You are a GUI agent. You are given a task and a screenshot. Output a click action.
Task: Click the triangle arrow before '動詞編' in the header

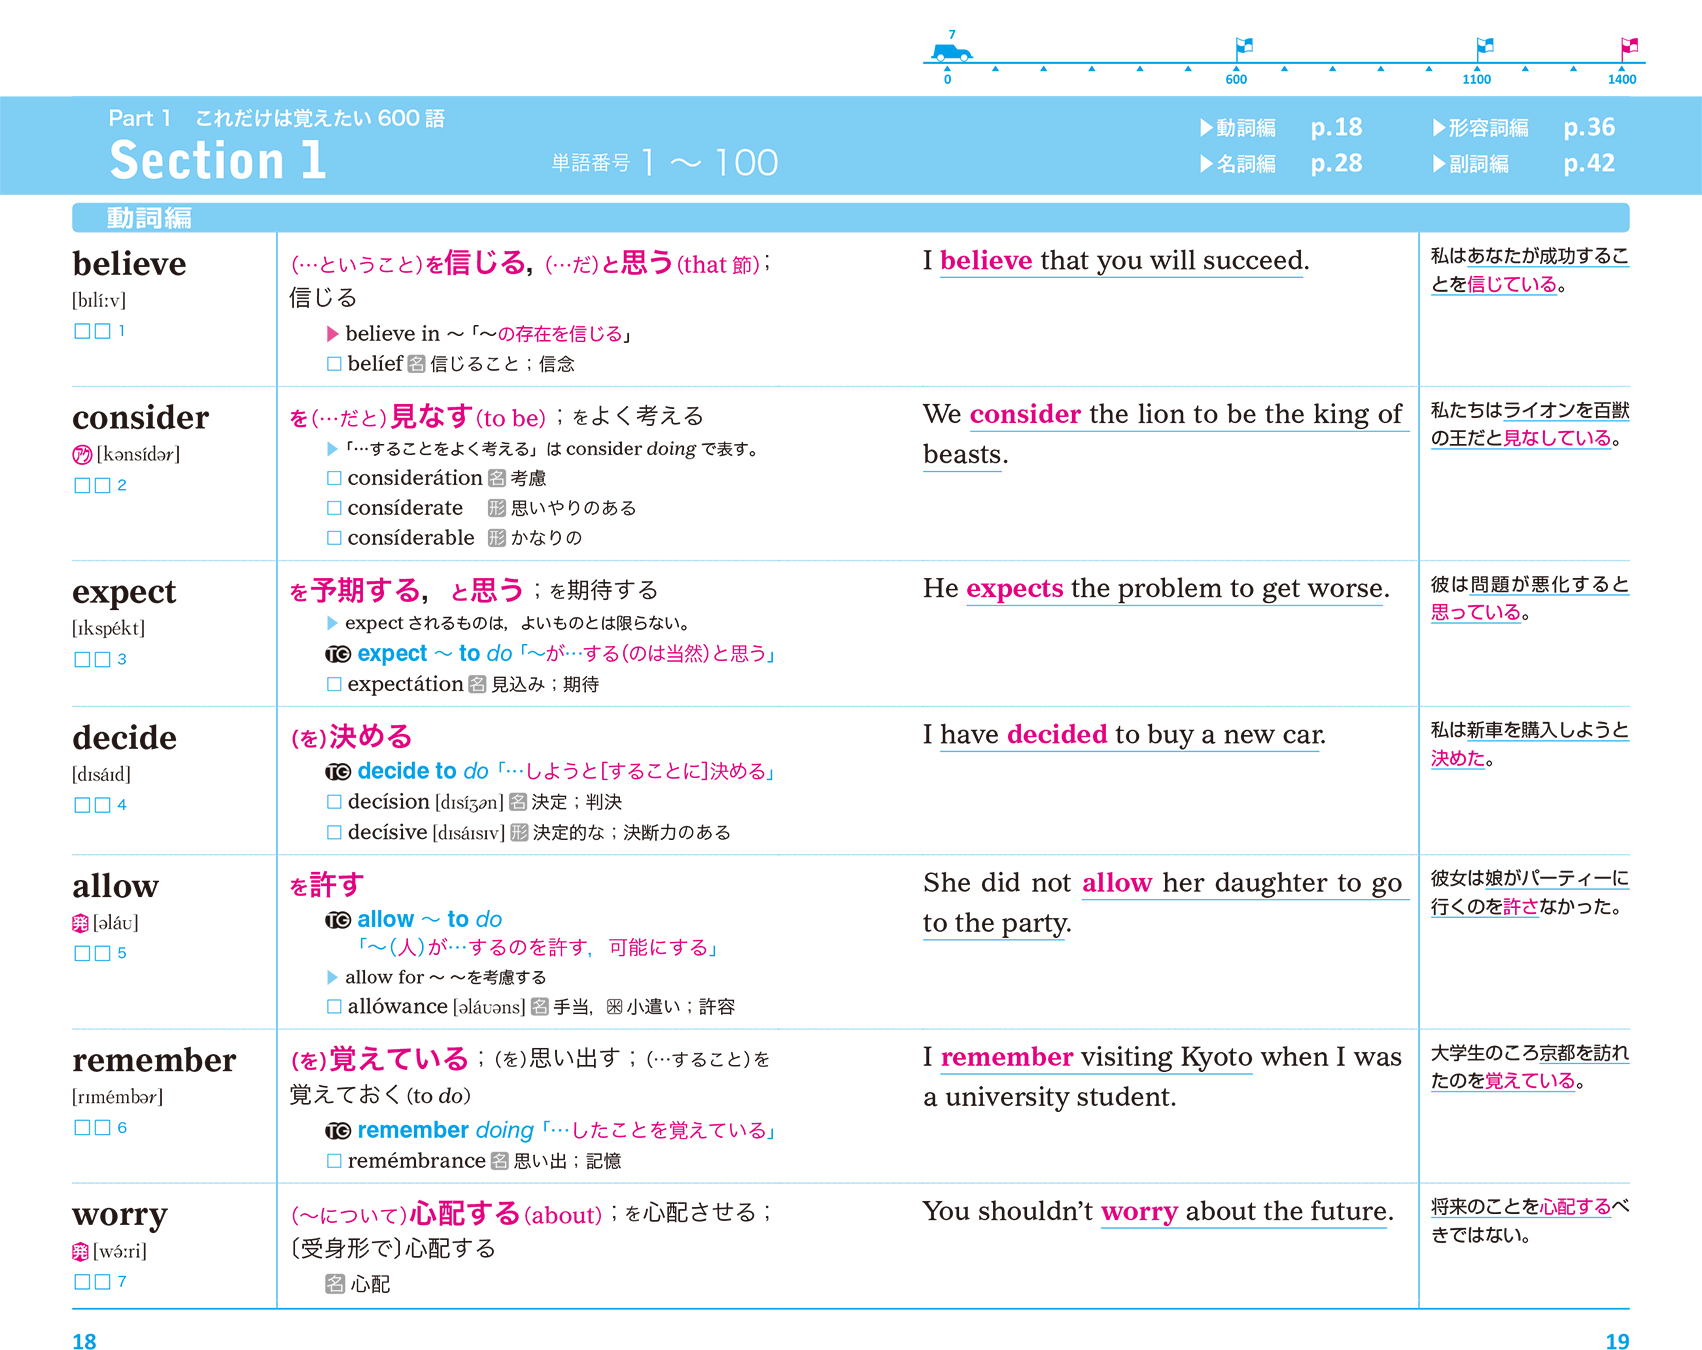(1206, 128)
